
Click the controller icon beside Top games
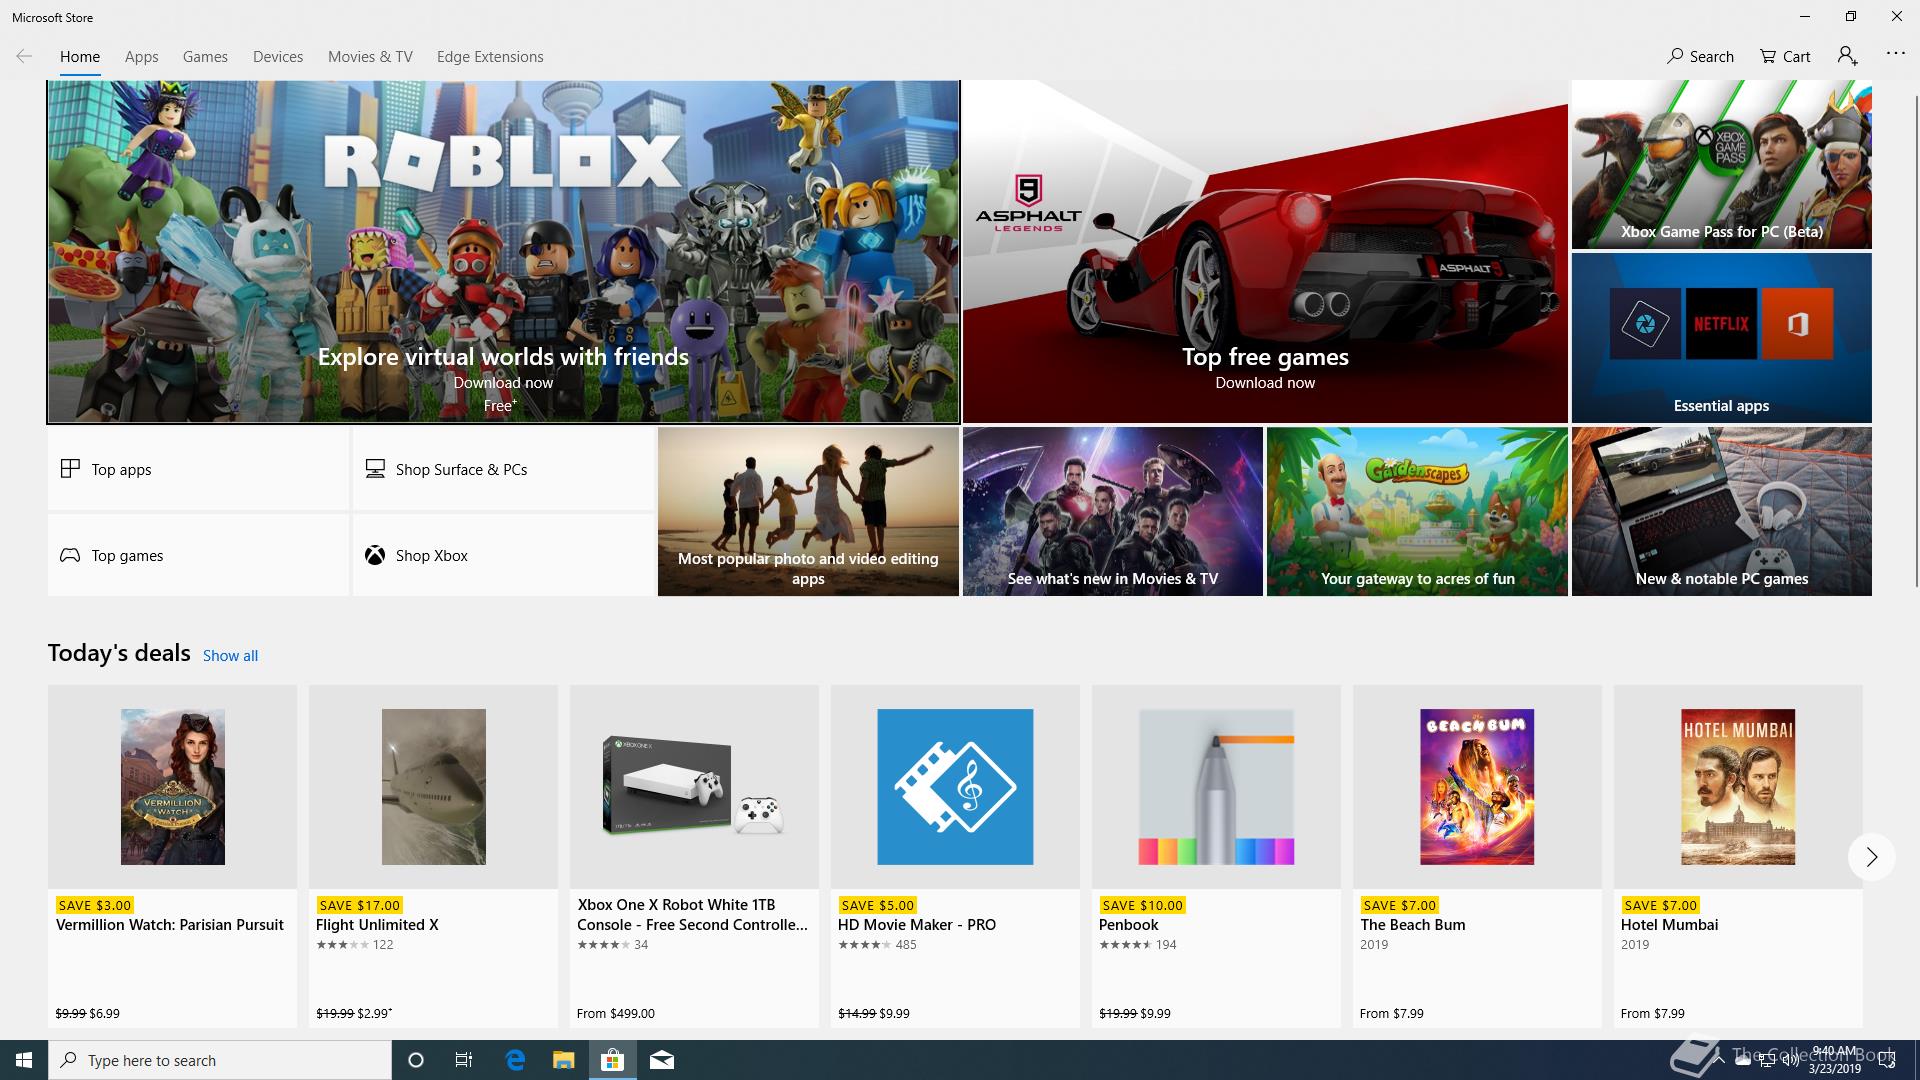coord(70,555)
